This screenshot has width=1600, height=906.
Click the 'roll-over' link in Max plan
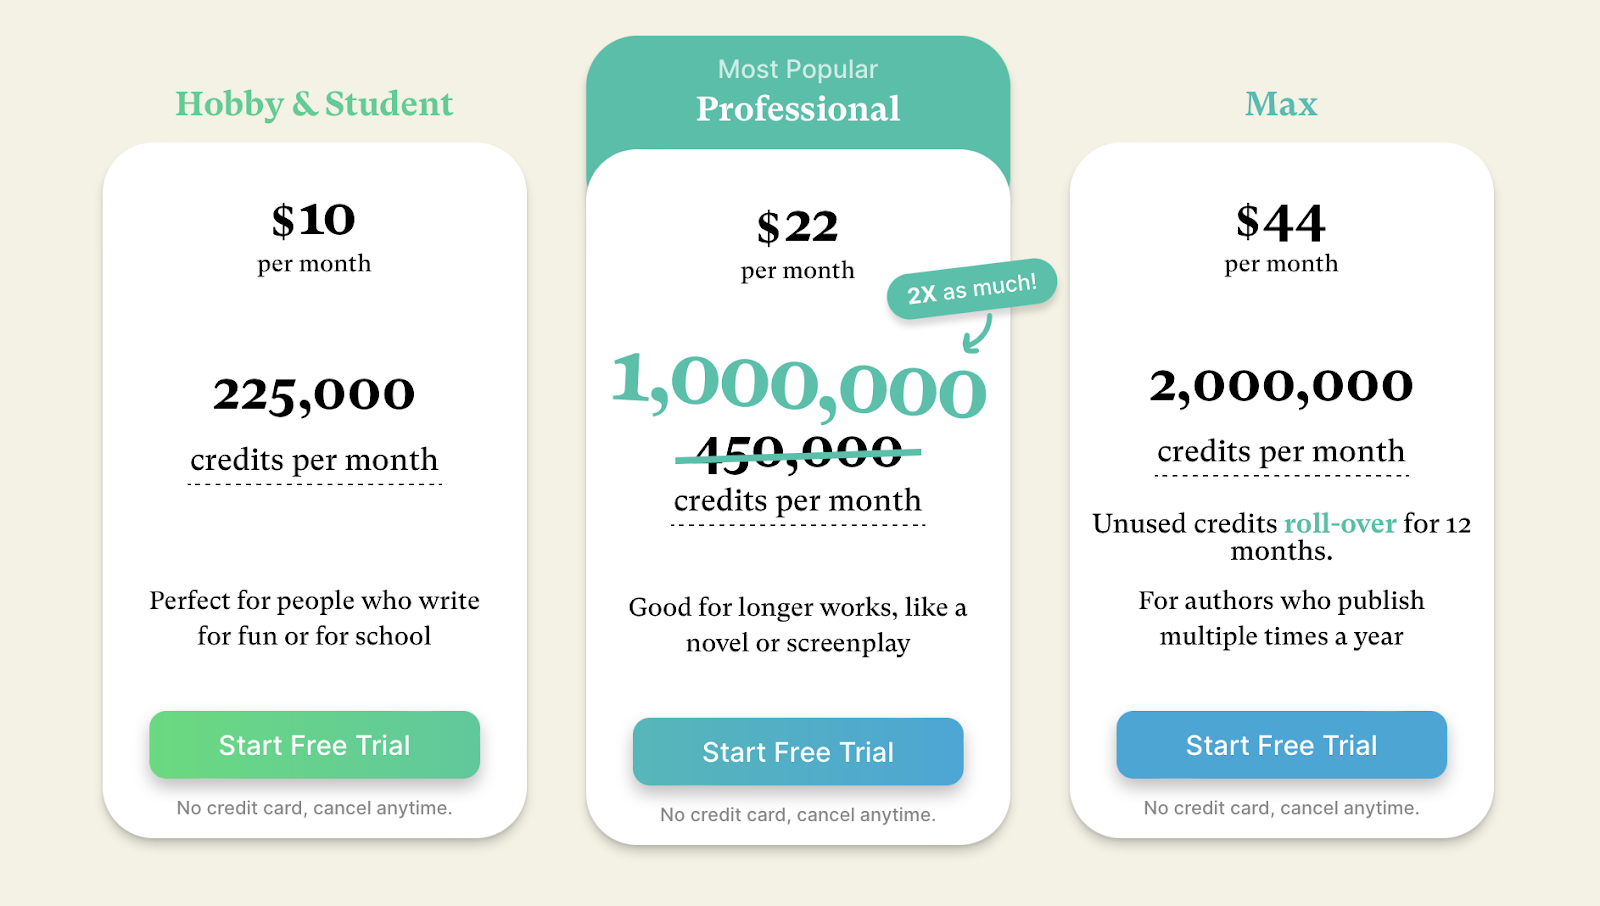1340,523
